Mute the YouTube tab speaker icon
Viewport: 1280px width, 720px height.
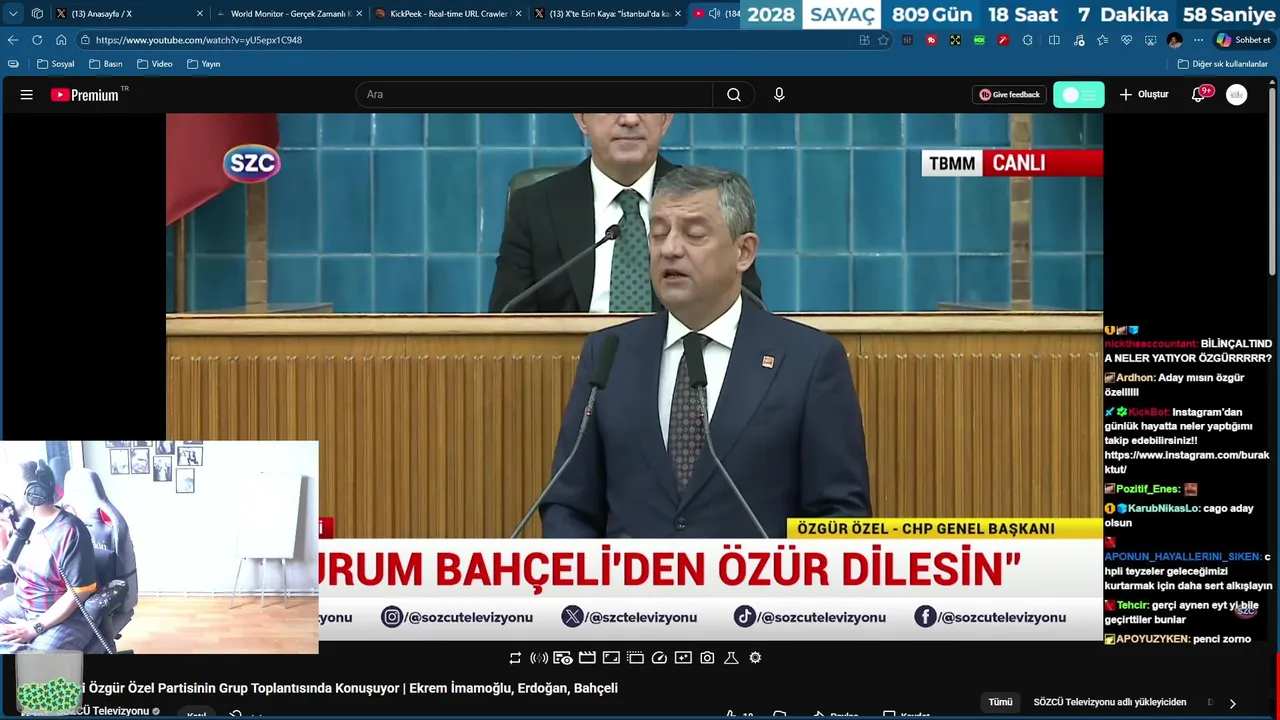coord(714,14)
